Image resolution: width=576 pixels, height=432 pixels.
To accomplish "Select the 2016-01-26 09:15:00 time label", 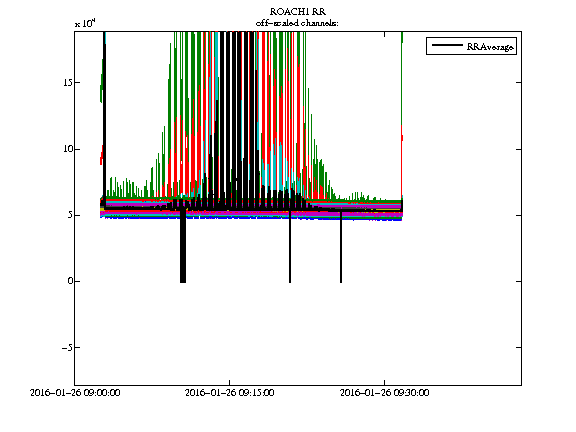I will (230, 393).
